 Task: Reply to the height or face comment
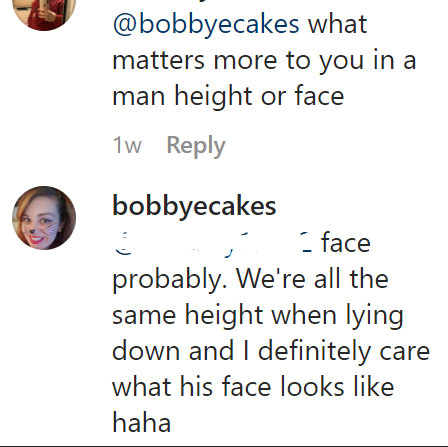pos(196,146)
